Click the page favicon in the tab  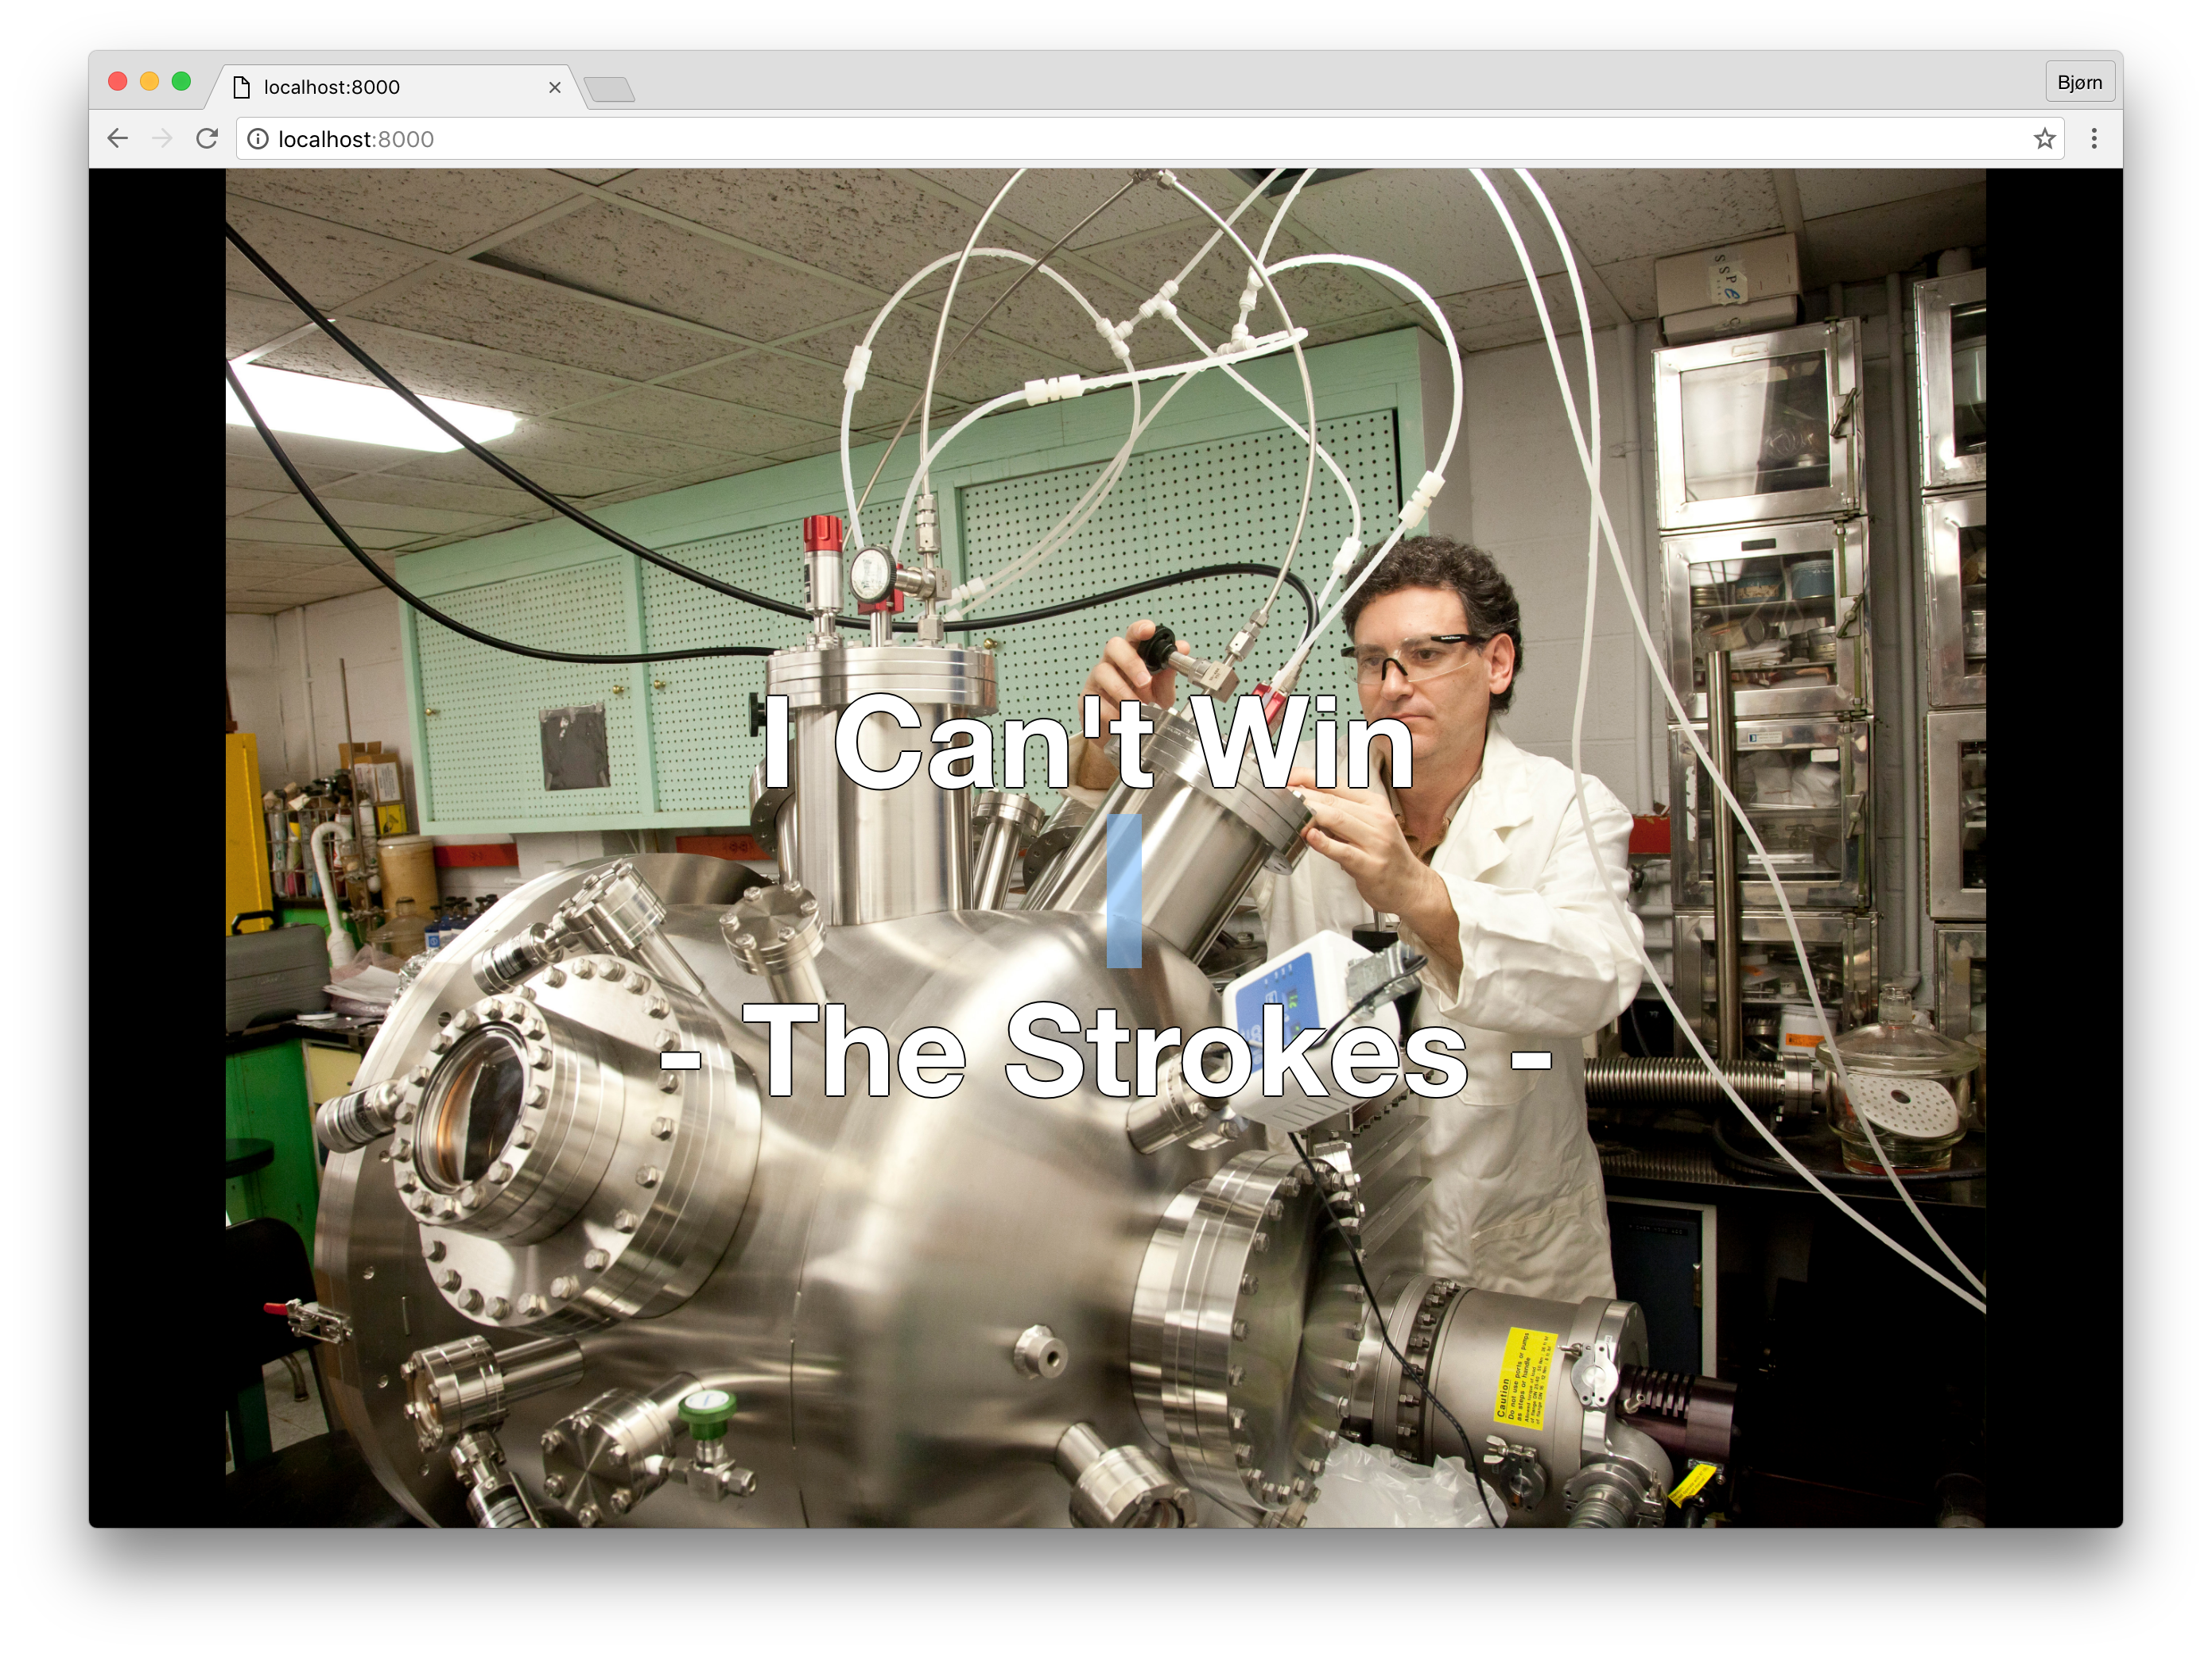241,88
